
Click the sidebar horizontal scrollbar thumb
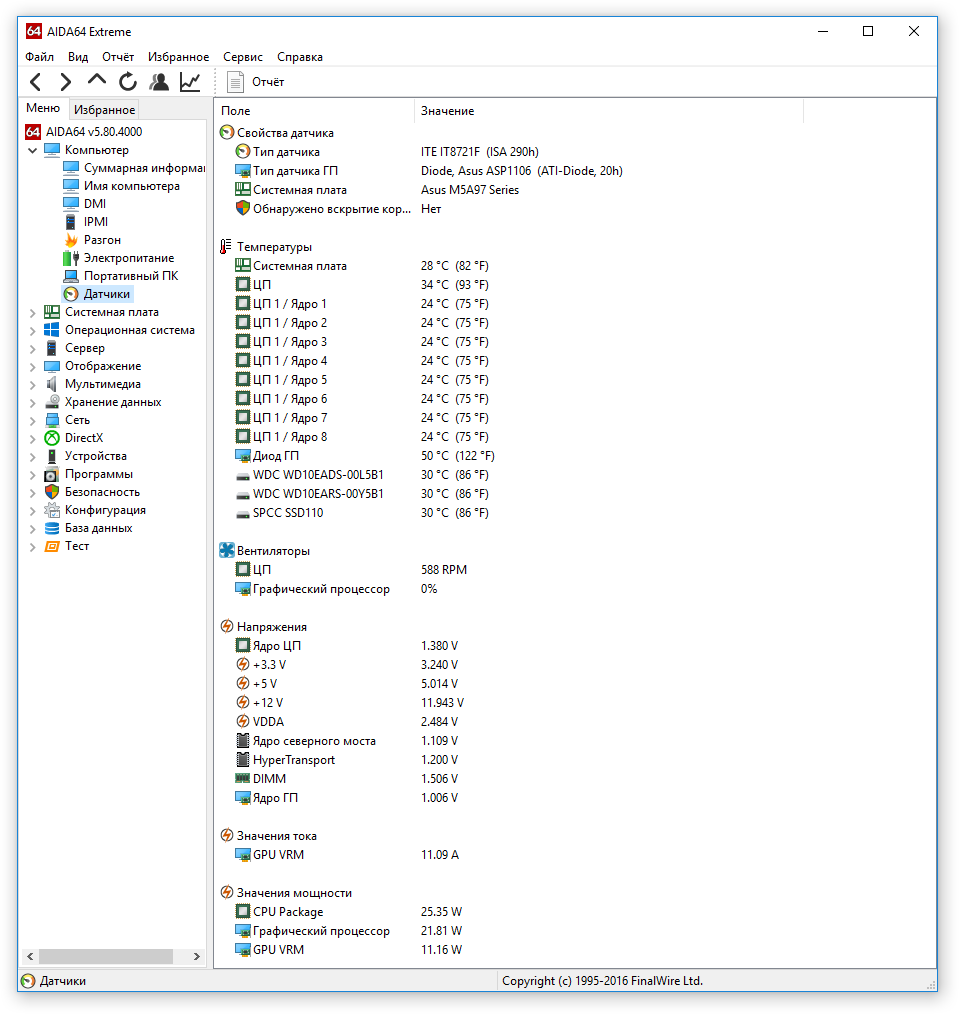tap(105, 956)
